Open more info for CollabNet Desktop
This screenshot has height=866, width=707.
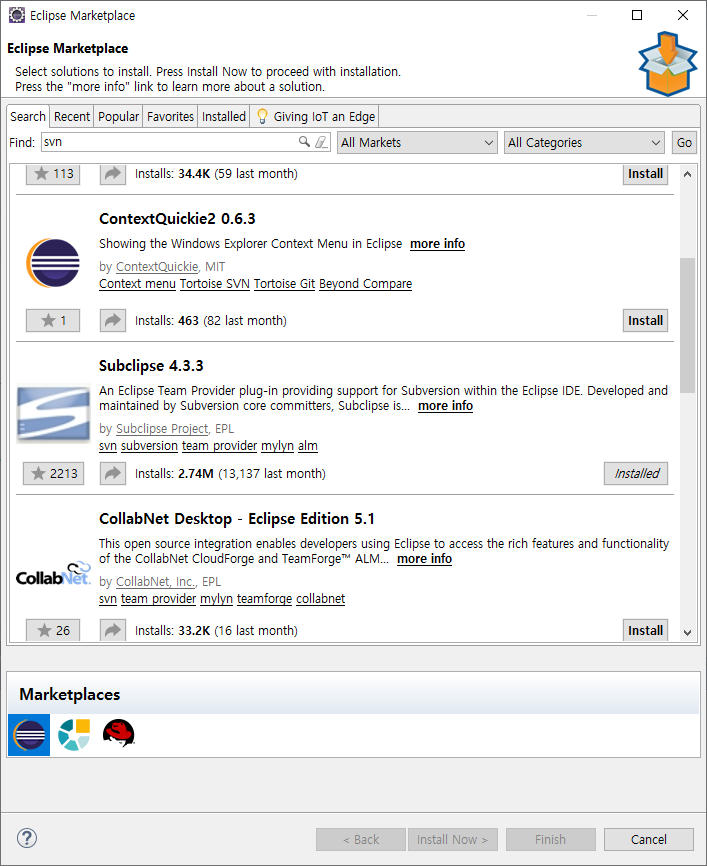[424, 559]
